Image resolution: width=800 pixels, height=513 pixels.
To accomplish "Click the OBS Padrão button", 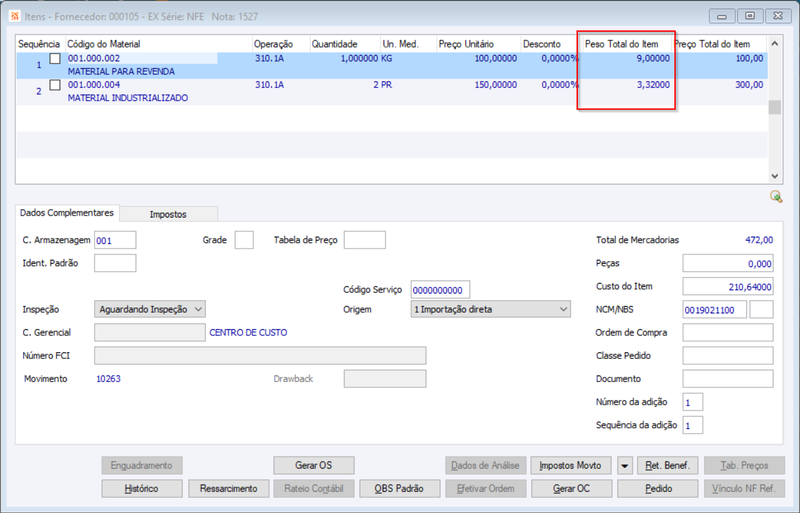I will click(399, 488).
